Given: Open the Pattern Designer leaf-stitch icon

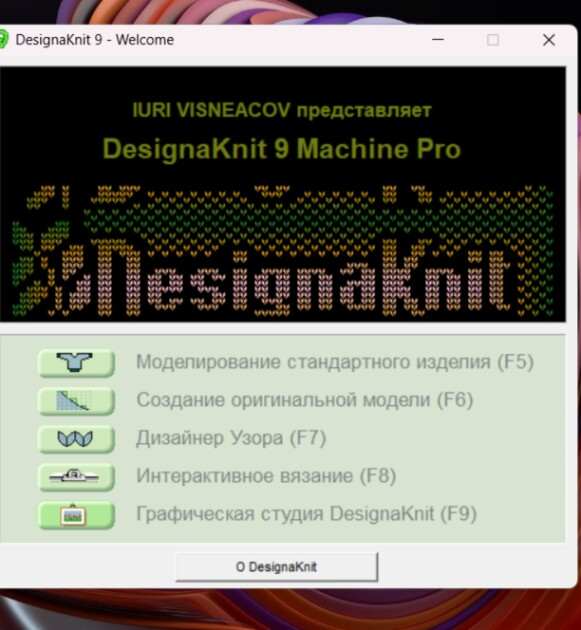Looking at the screenshot, I should 76,439.
